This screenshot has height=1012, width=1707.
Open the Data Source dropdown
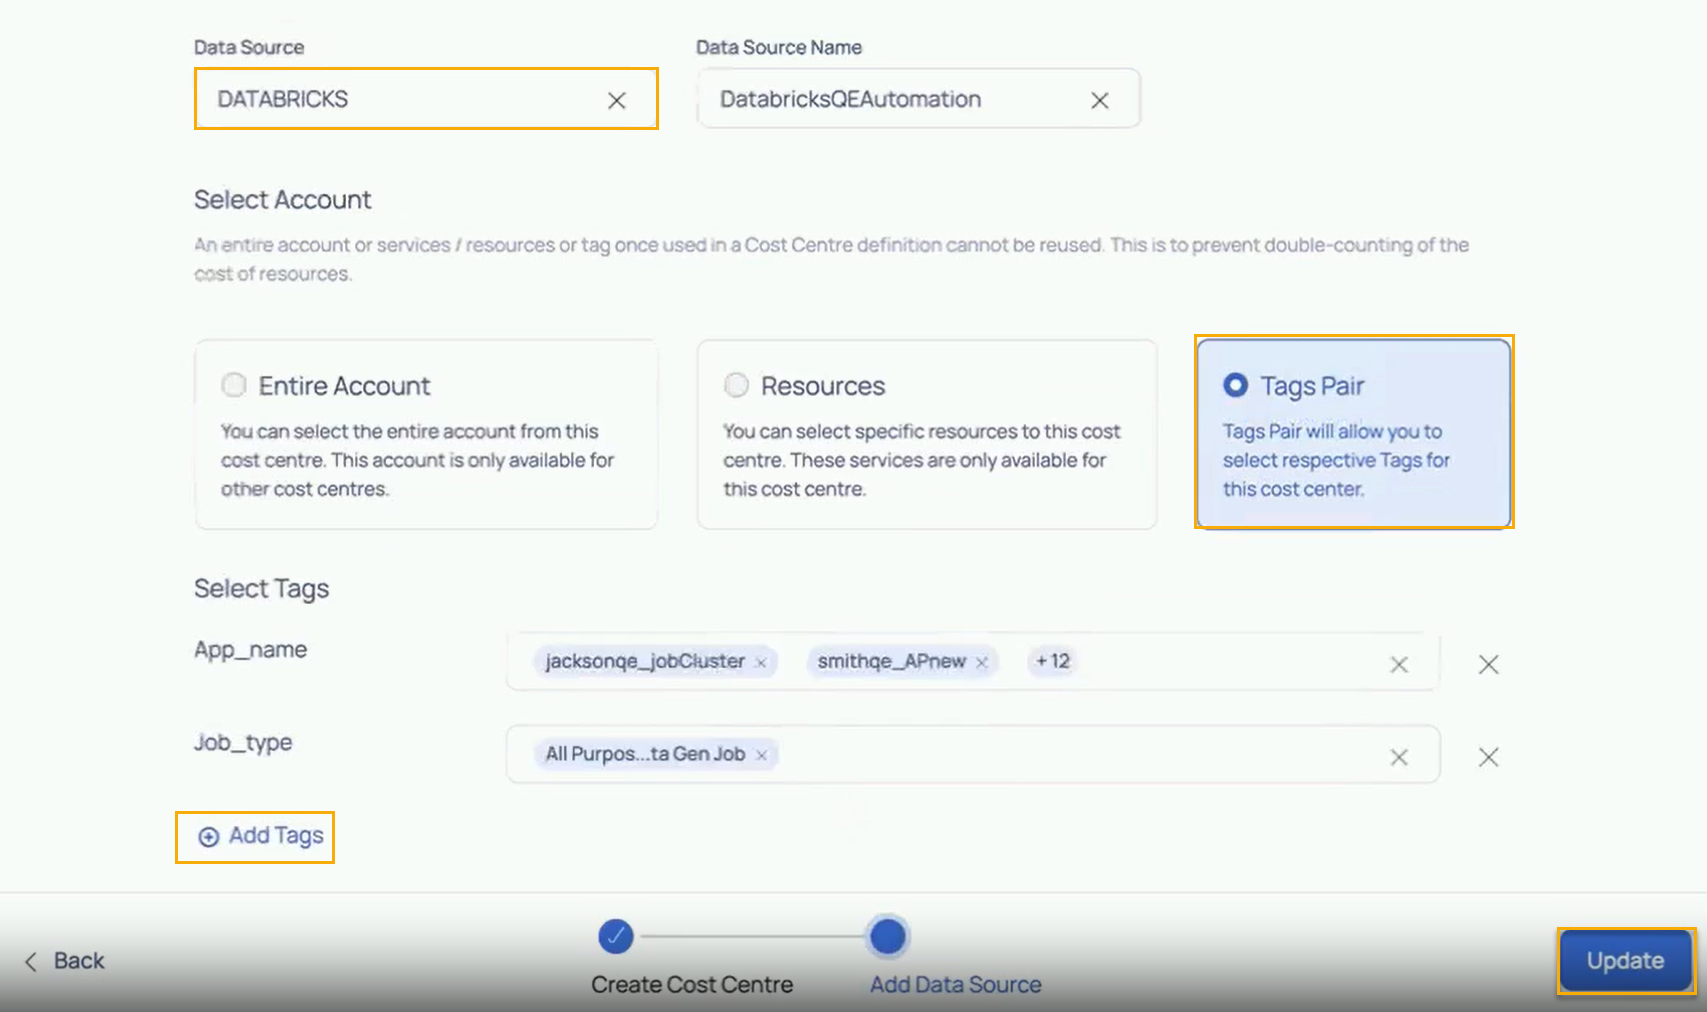point(426,99)
